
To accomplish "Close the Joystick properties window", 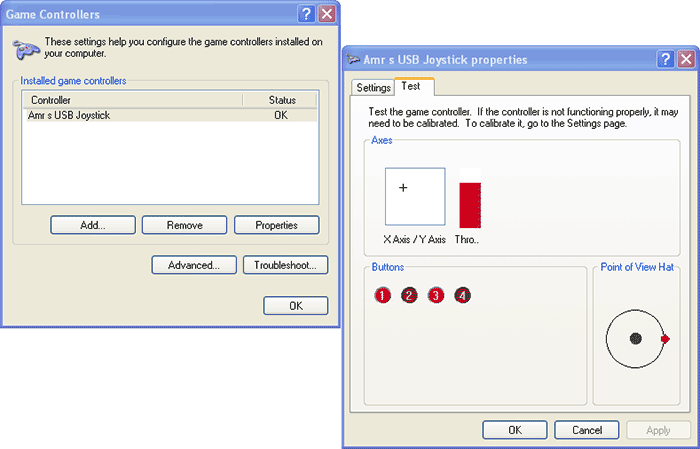I will pyautogui.click(x=686, y=59).
